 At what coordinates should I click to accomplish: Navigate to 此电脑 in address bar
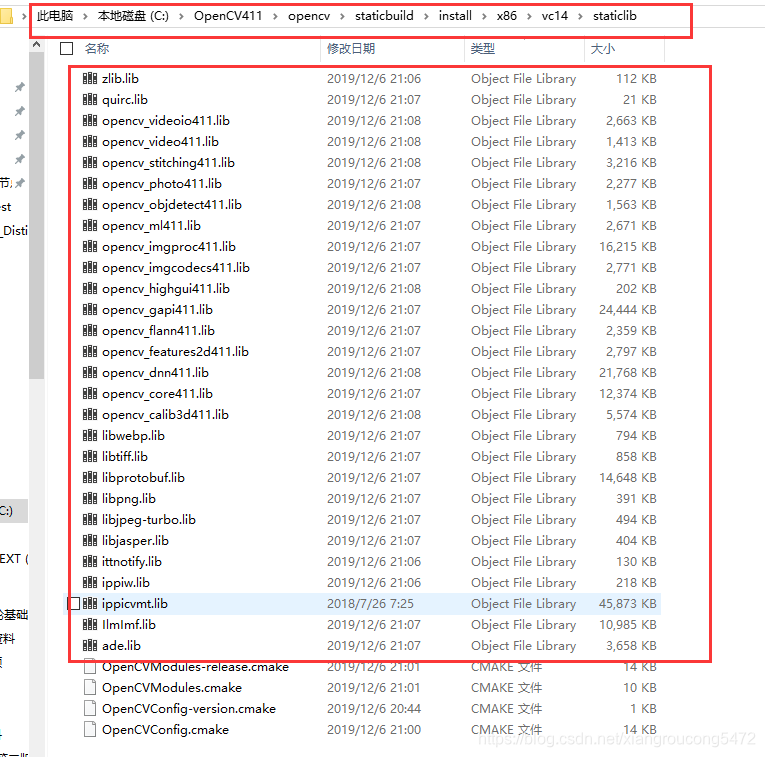click(x=55, y=16)
